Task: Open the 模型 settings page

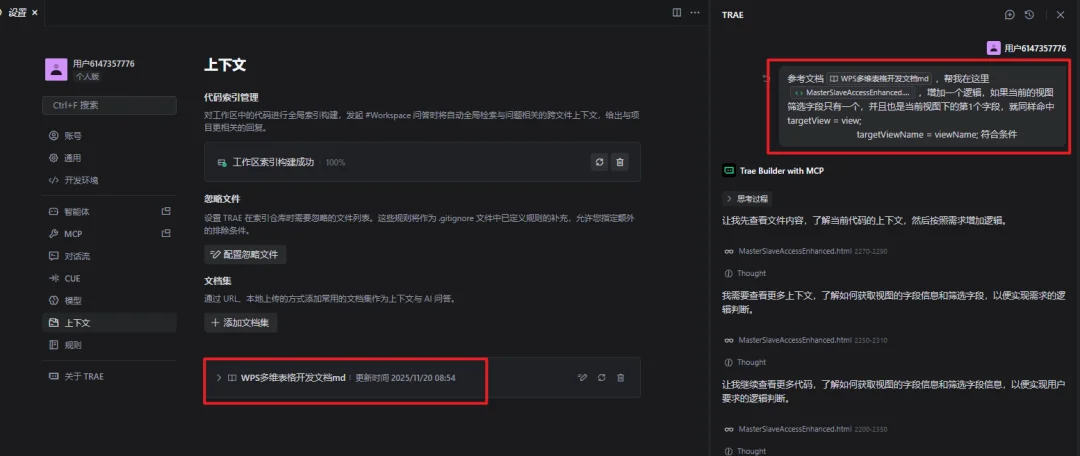Action: click(x=109, y=300)
